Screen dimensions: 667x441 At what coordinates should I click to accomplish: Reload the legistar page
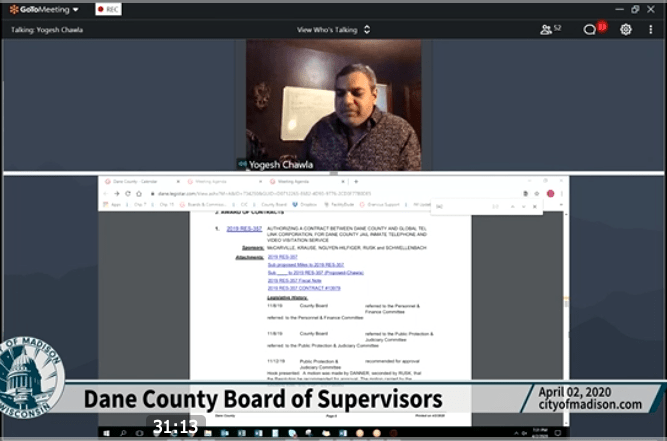(128, 193)
